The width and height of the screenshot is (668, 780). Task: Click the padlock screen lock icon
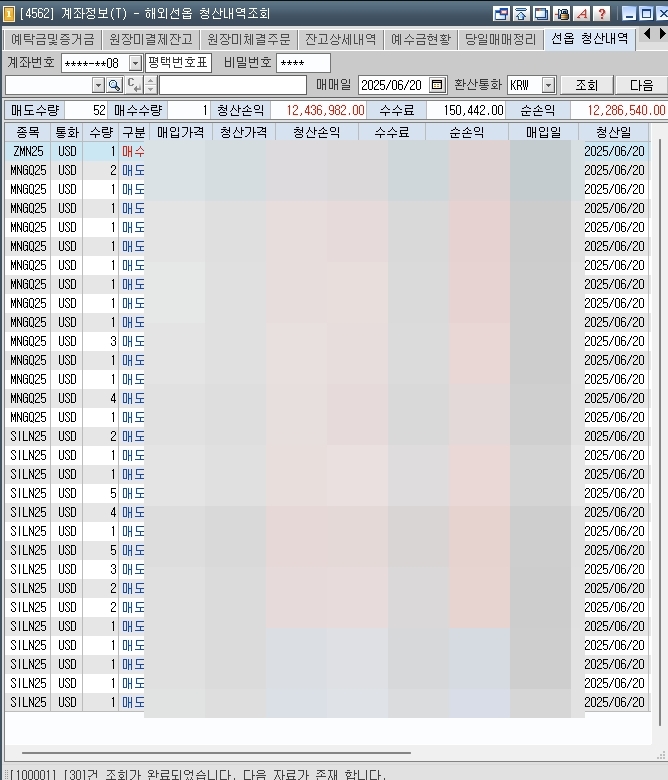click(x=562, y=13)
